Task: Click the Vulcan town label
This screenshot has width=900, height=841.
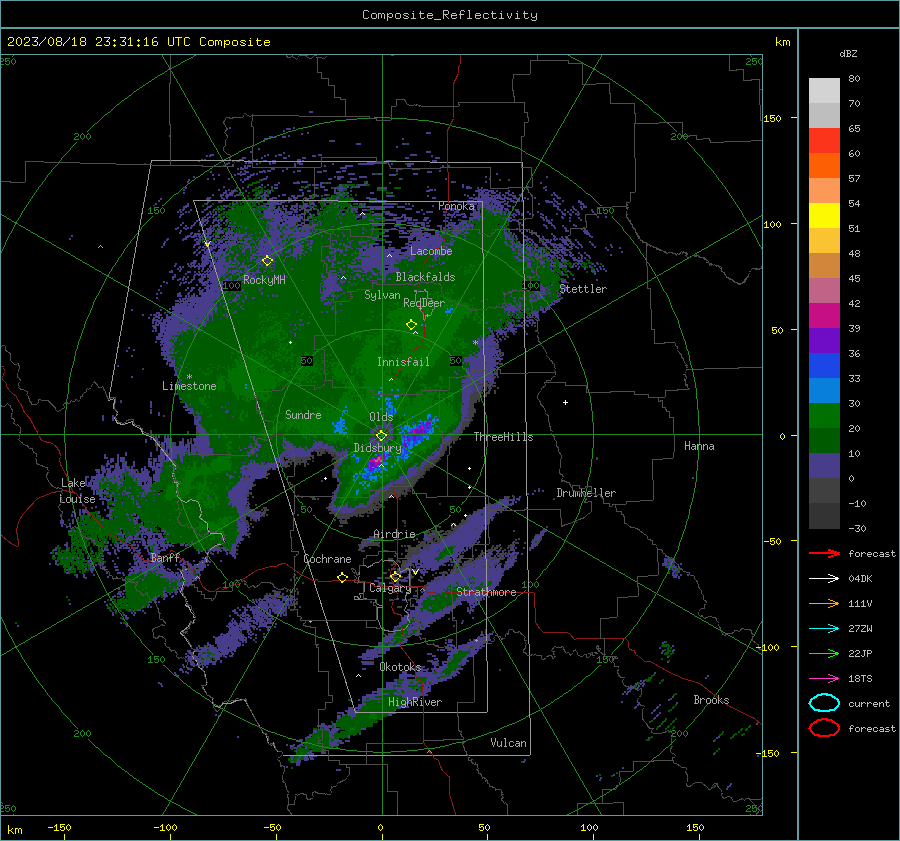Action: pos(509,743)
